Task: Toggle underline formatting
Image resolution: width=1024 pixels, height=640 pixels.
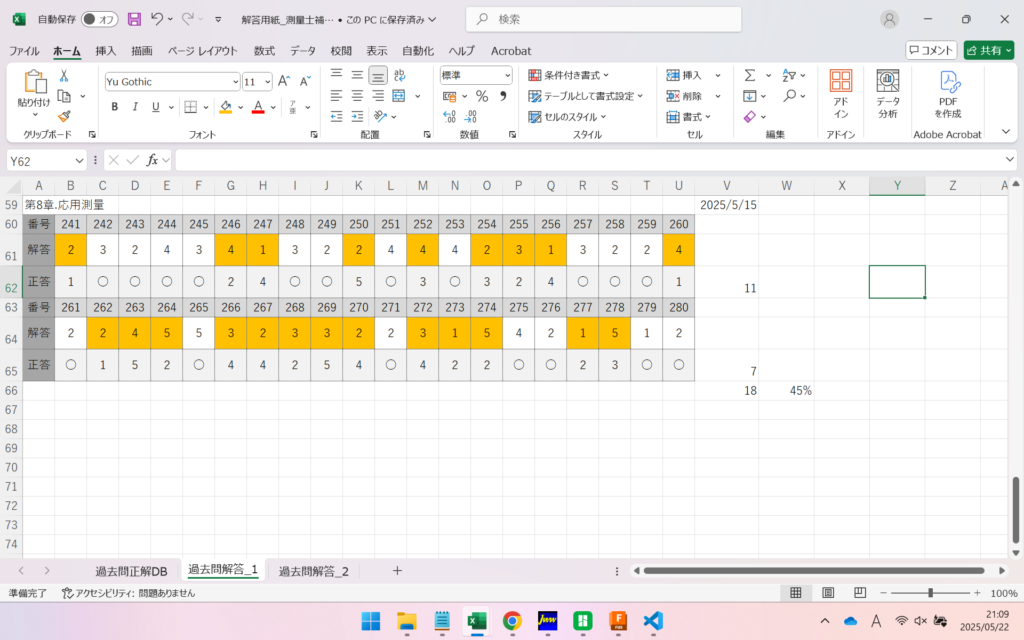Action: 155,106
